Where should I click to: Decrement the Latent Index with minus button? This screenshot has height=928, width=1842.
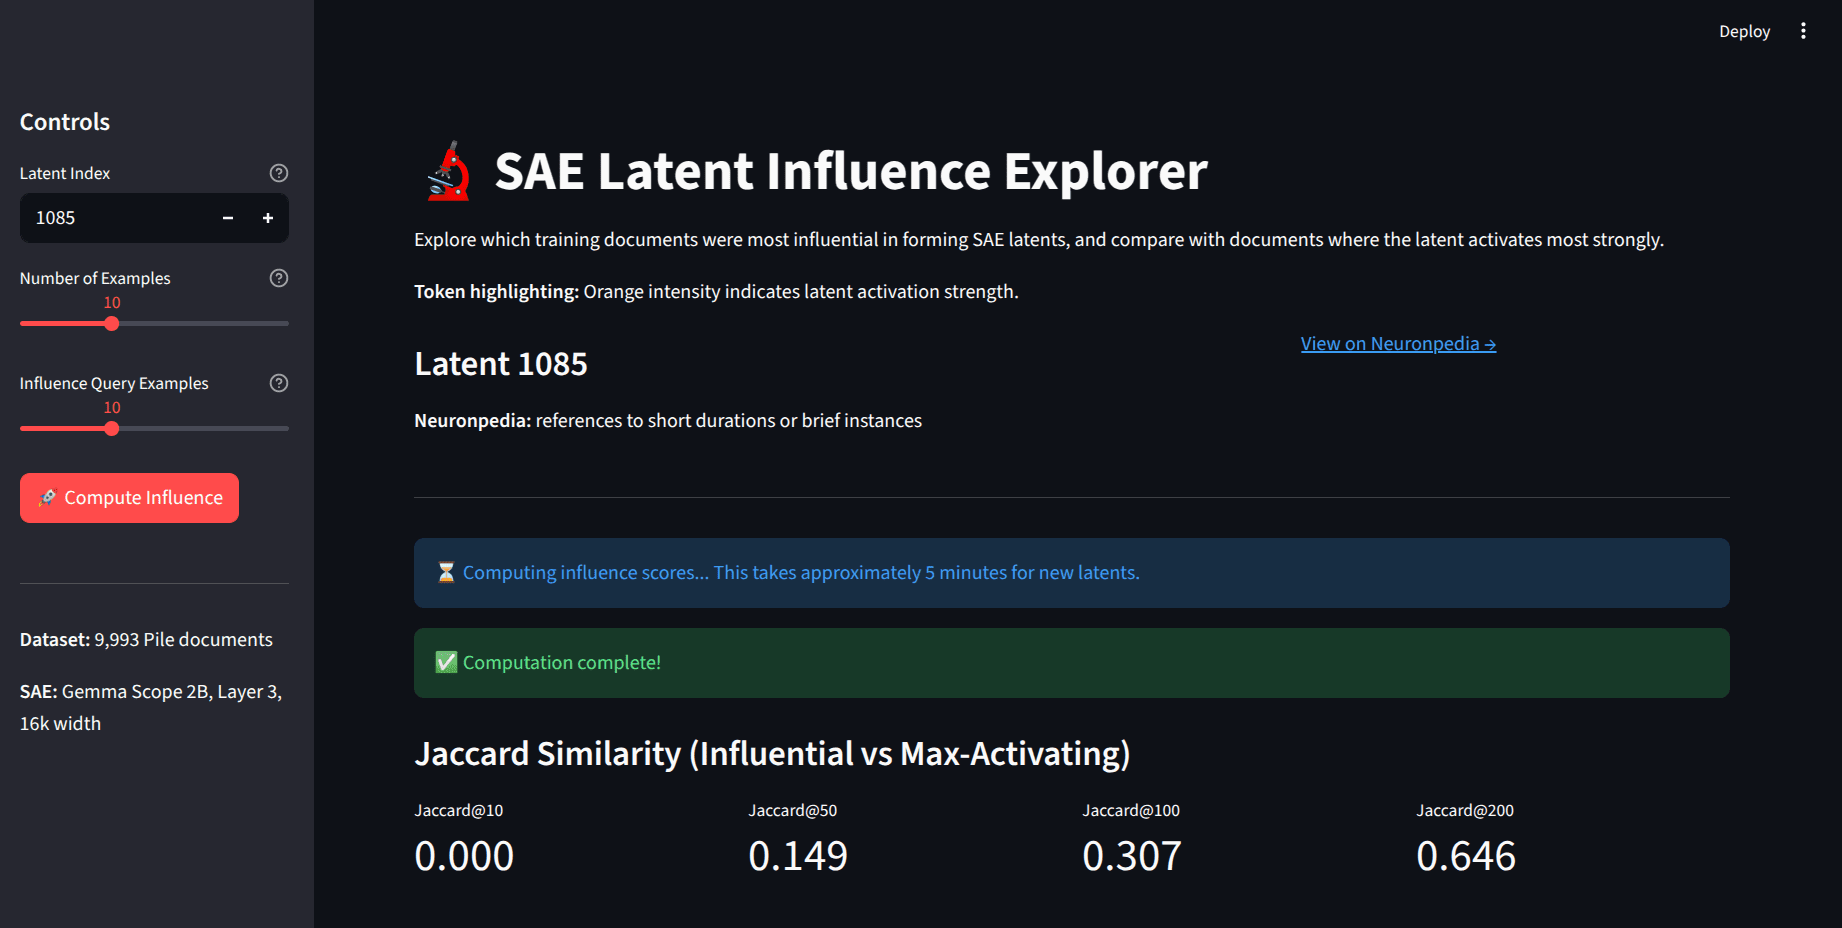[228, 218]
